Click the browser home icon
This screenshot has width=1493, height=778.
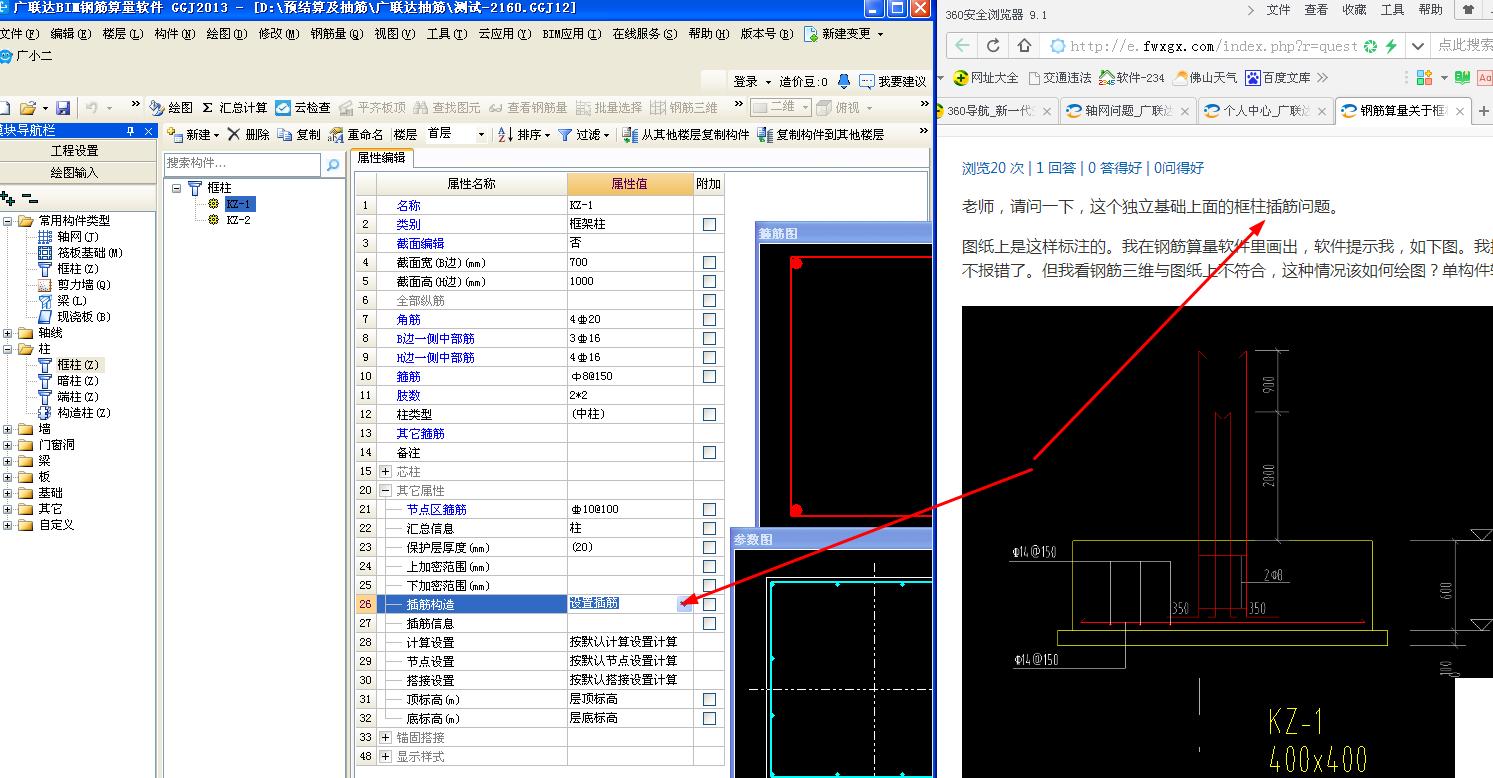click(x=1024, y=45)
